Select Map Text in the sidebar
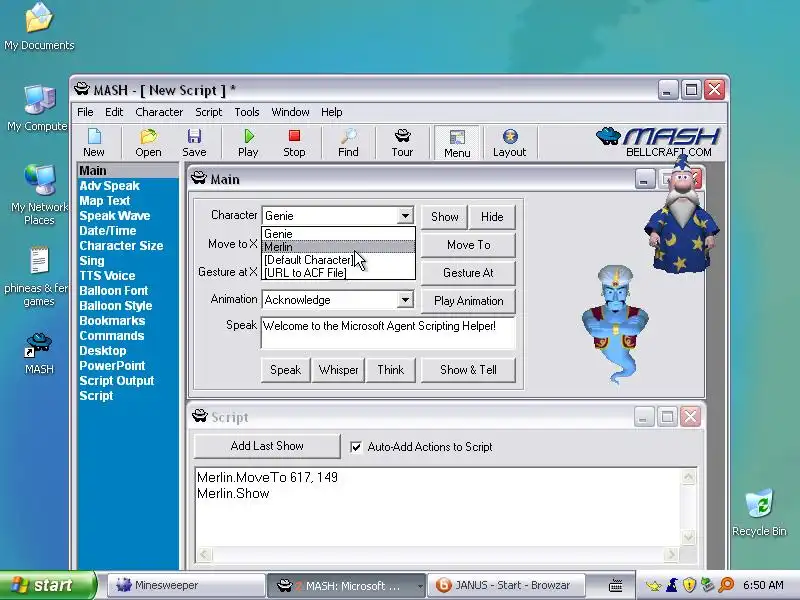Screen dimensions: 800x600 point(105,201)
